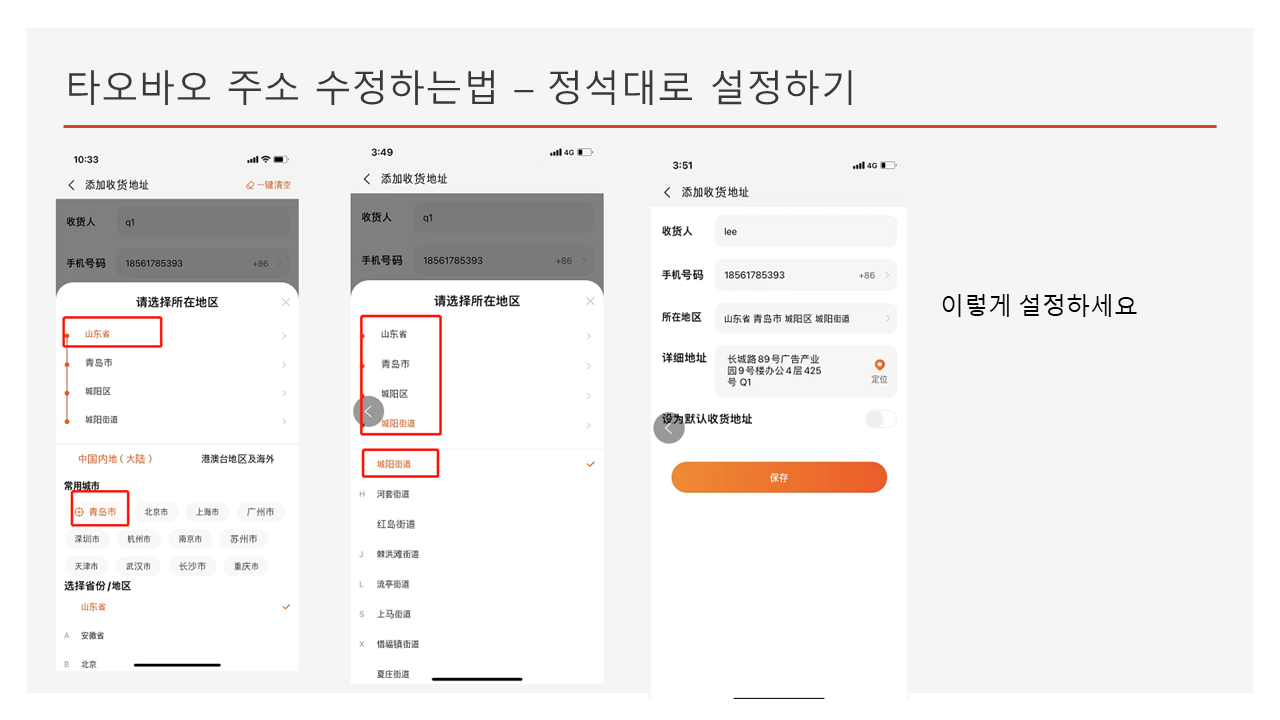Toggle the 设为默认收货地址 switch
The height and width of the screenshot is (720, 1280).
tap(881, 419)
